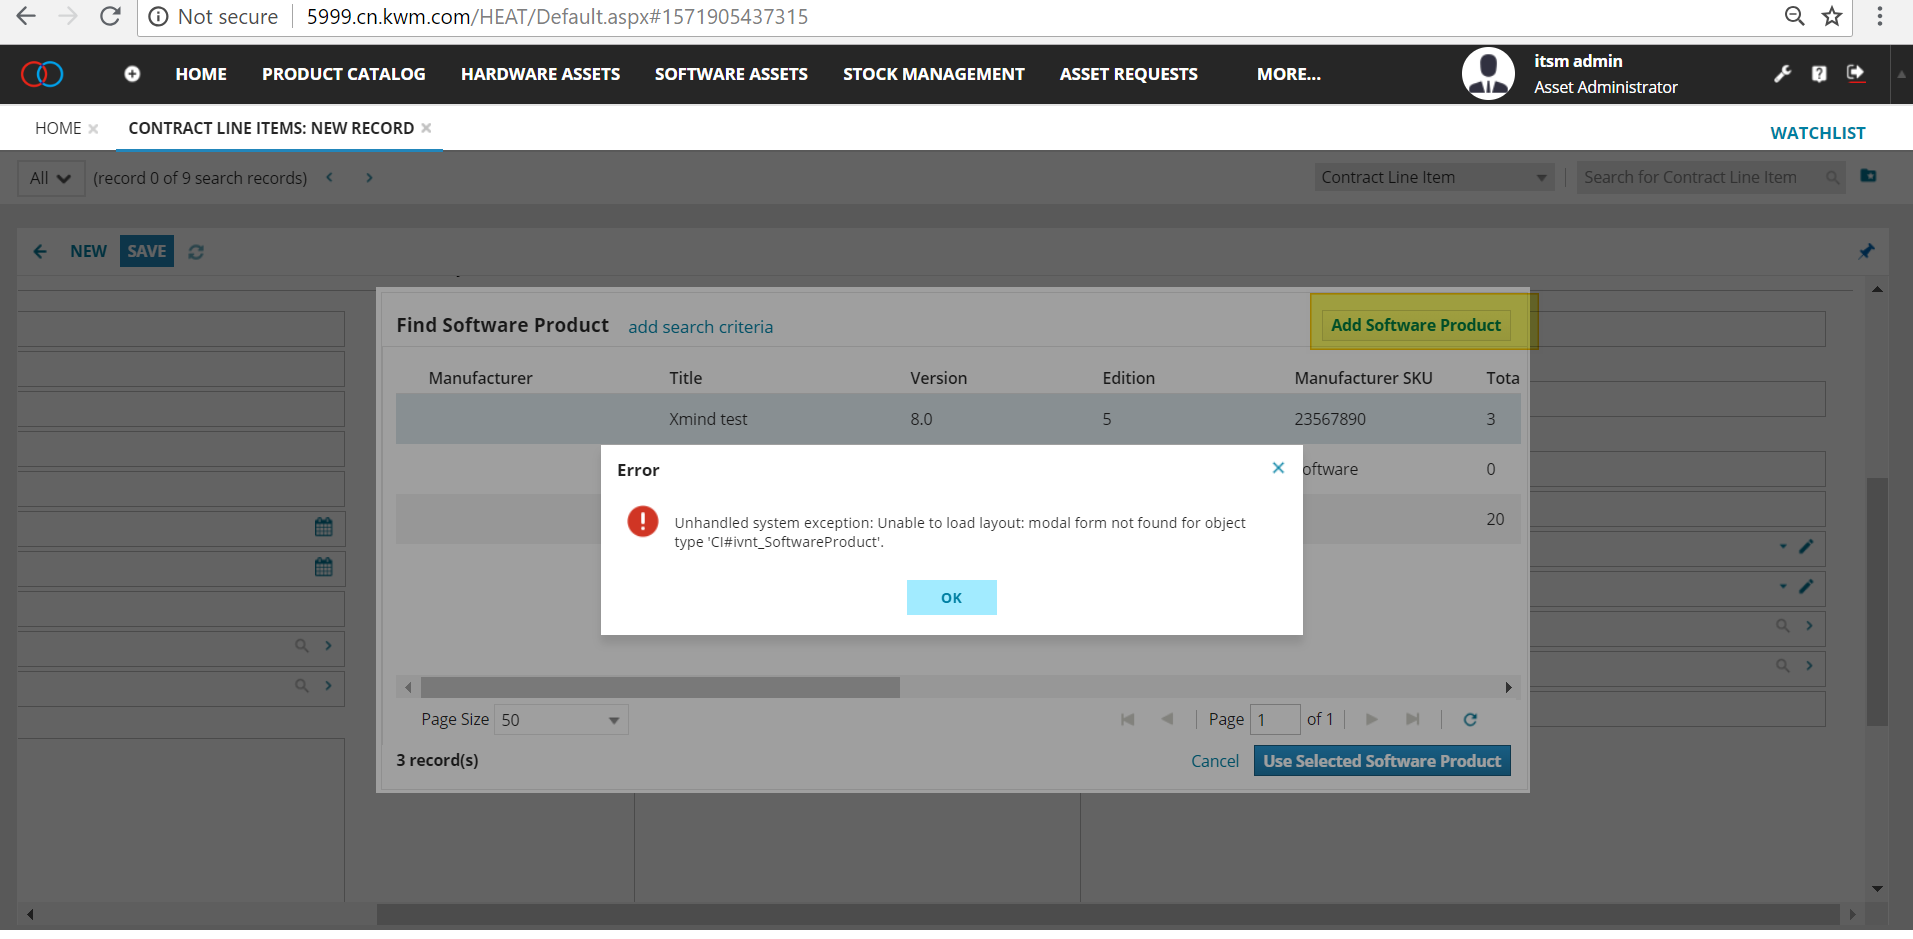
Task: Click the logout icon in header
Action: pyautogui.click(x=1856, y=73)
